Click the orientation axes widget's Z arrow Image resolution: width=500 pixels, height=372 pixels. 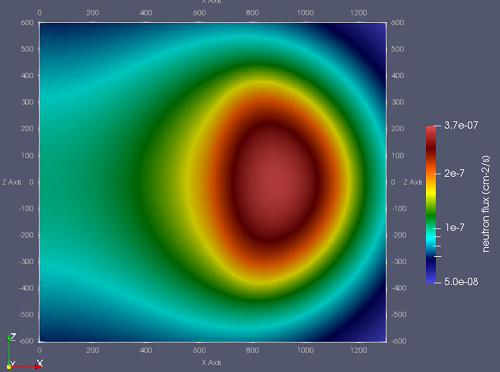click(x=9, y=338)
